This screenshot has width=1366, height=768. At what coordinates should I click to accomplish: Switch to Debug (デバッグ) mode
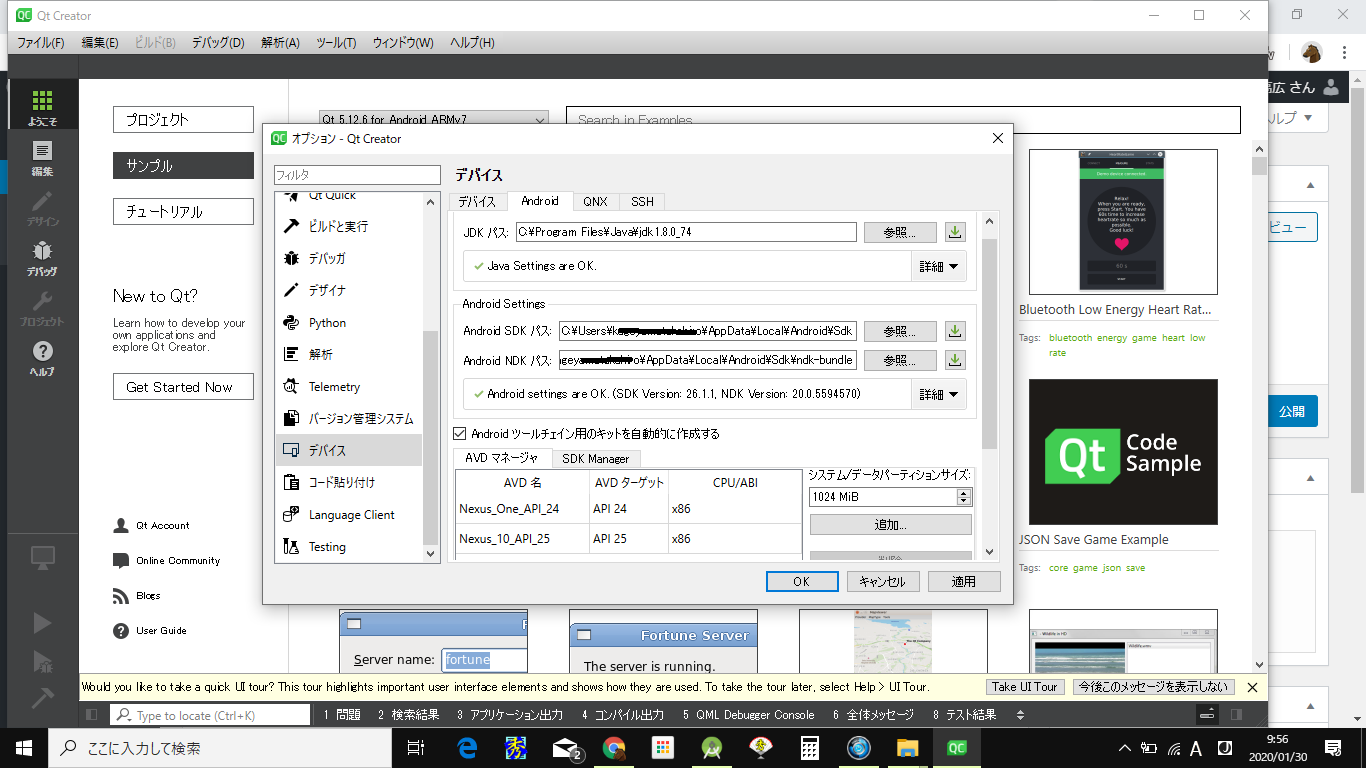coord(42,258)
